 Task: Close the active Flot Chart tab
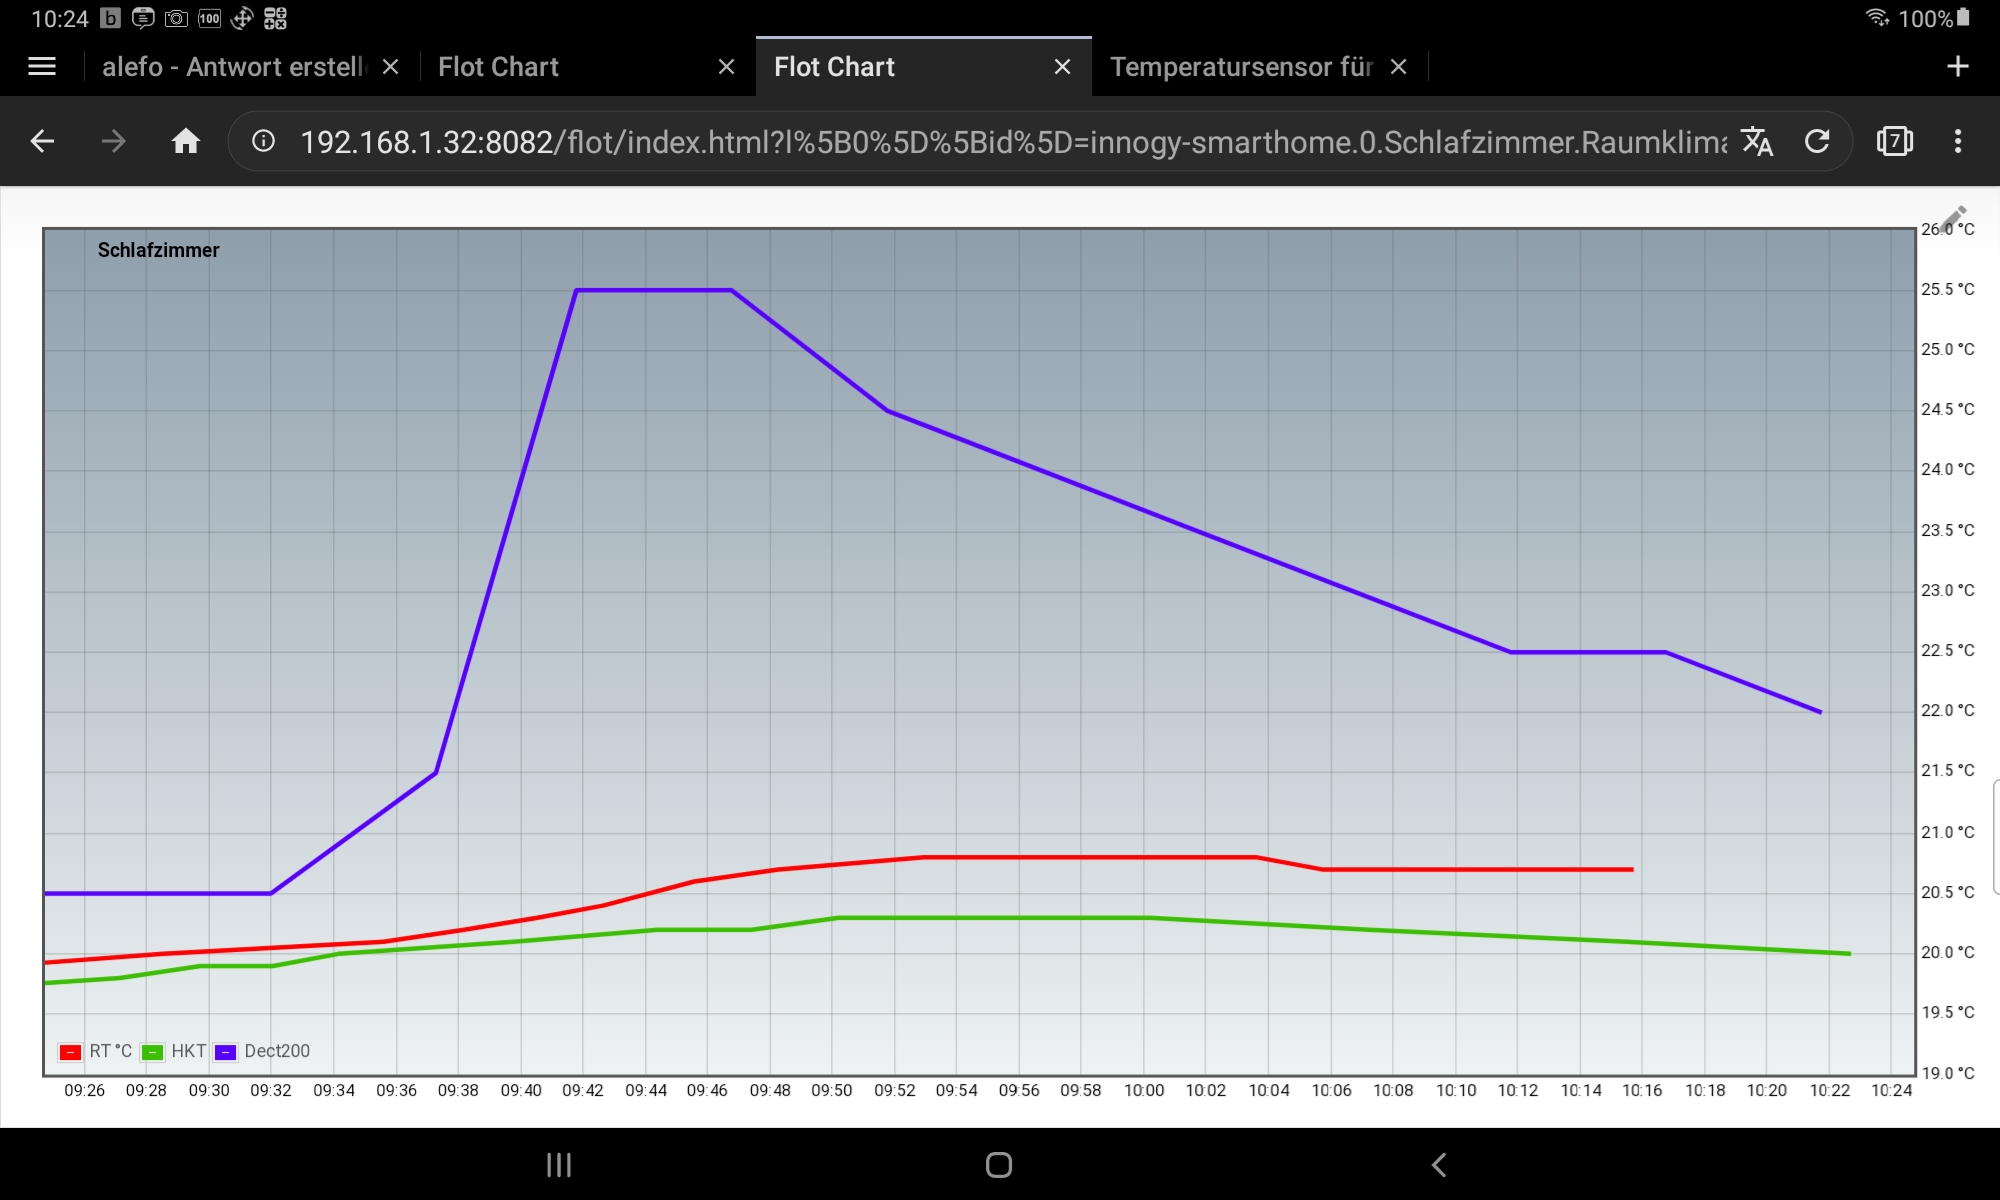[x=1062, y=67]
